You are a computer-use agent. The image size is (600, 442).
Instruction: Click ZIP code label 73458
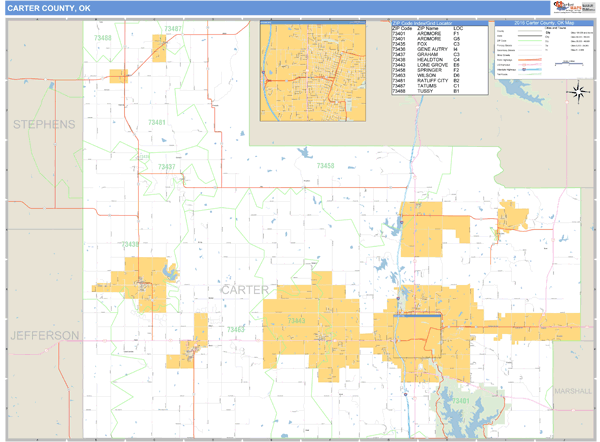pyautogui.click(x=325, y=166)
